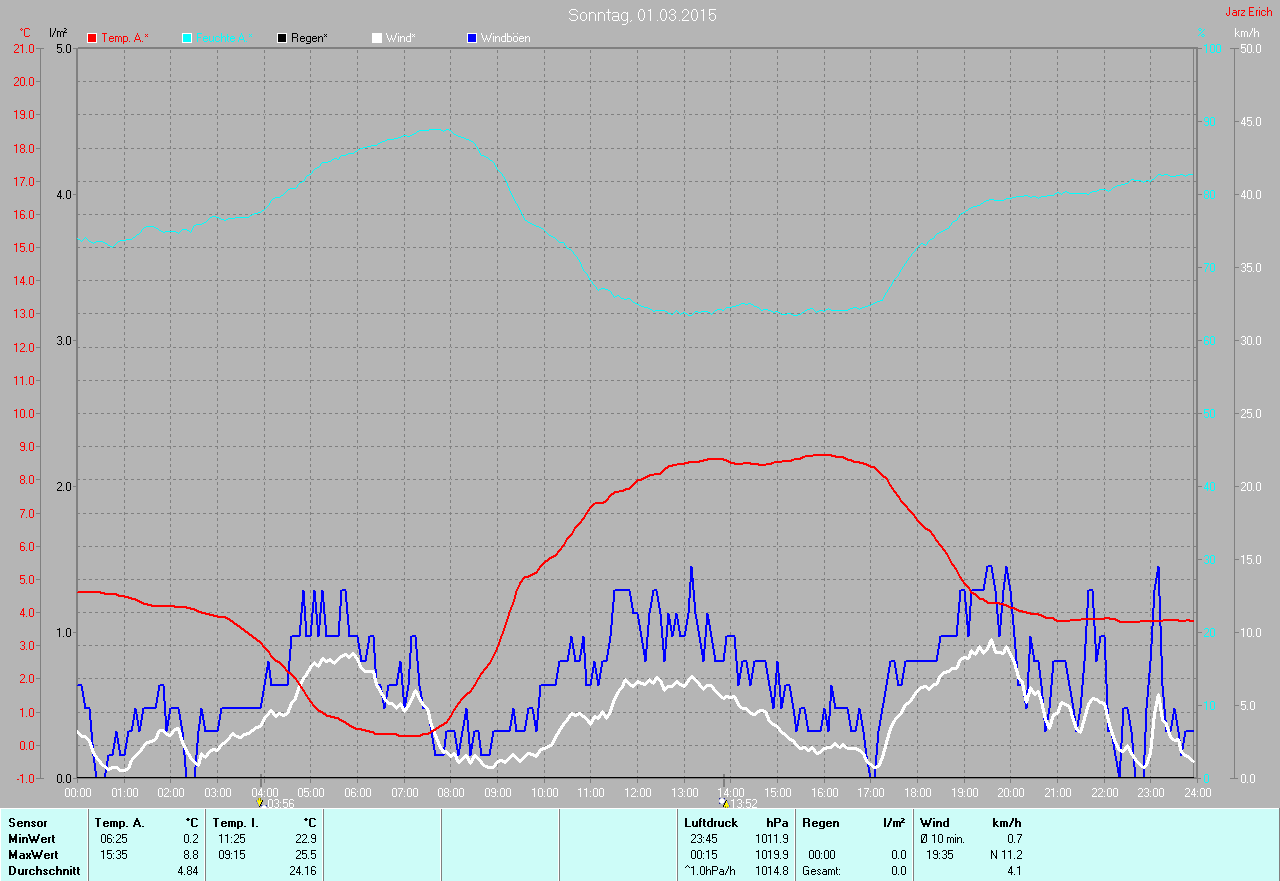Viewport: 1280px width, 881px height.
Task: Click the indoor maximum value '25.5'
Action: point(306,855)
